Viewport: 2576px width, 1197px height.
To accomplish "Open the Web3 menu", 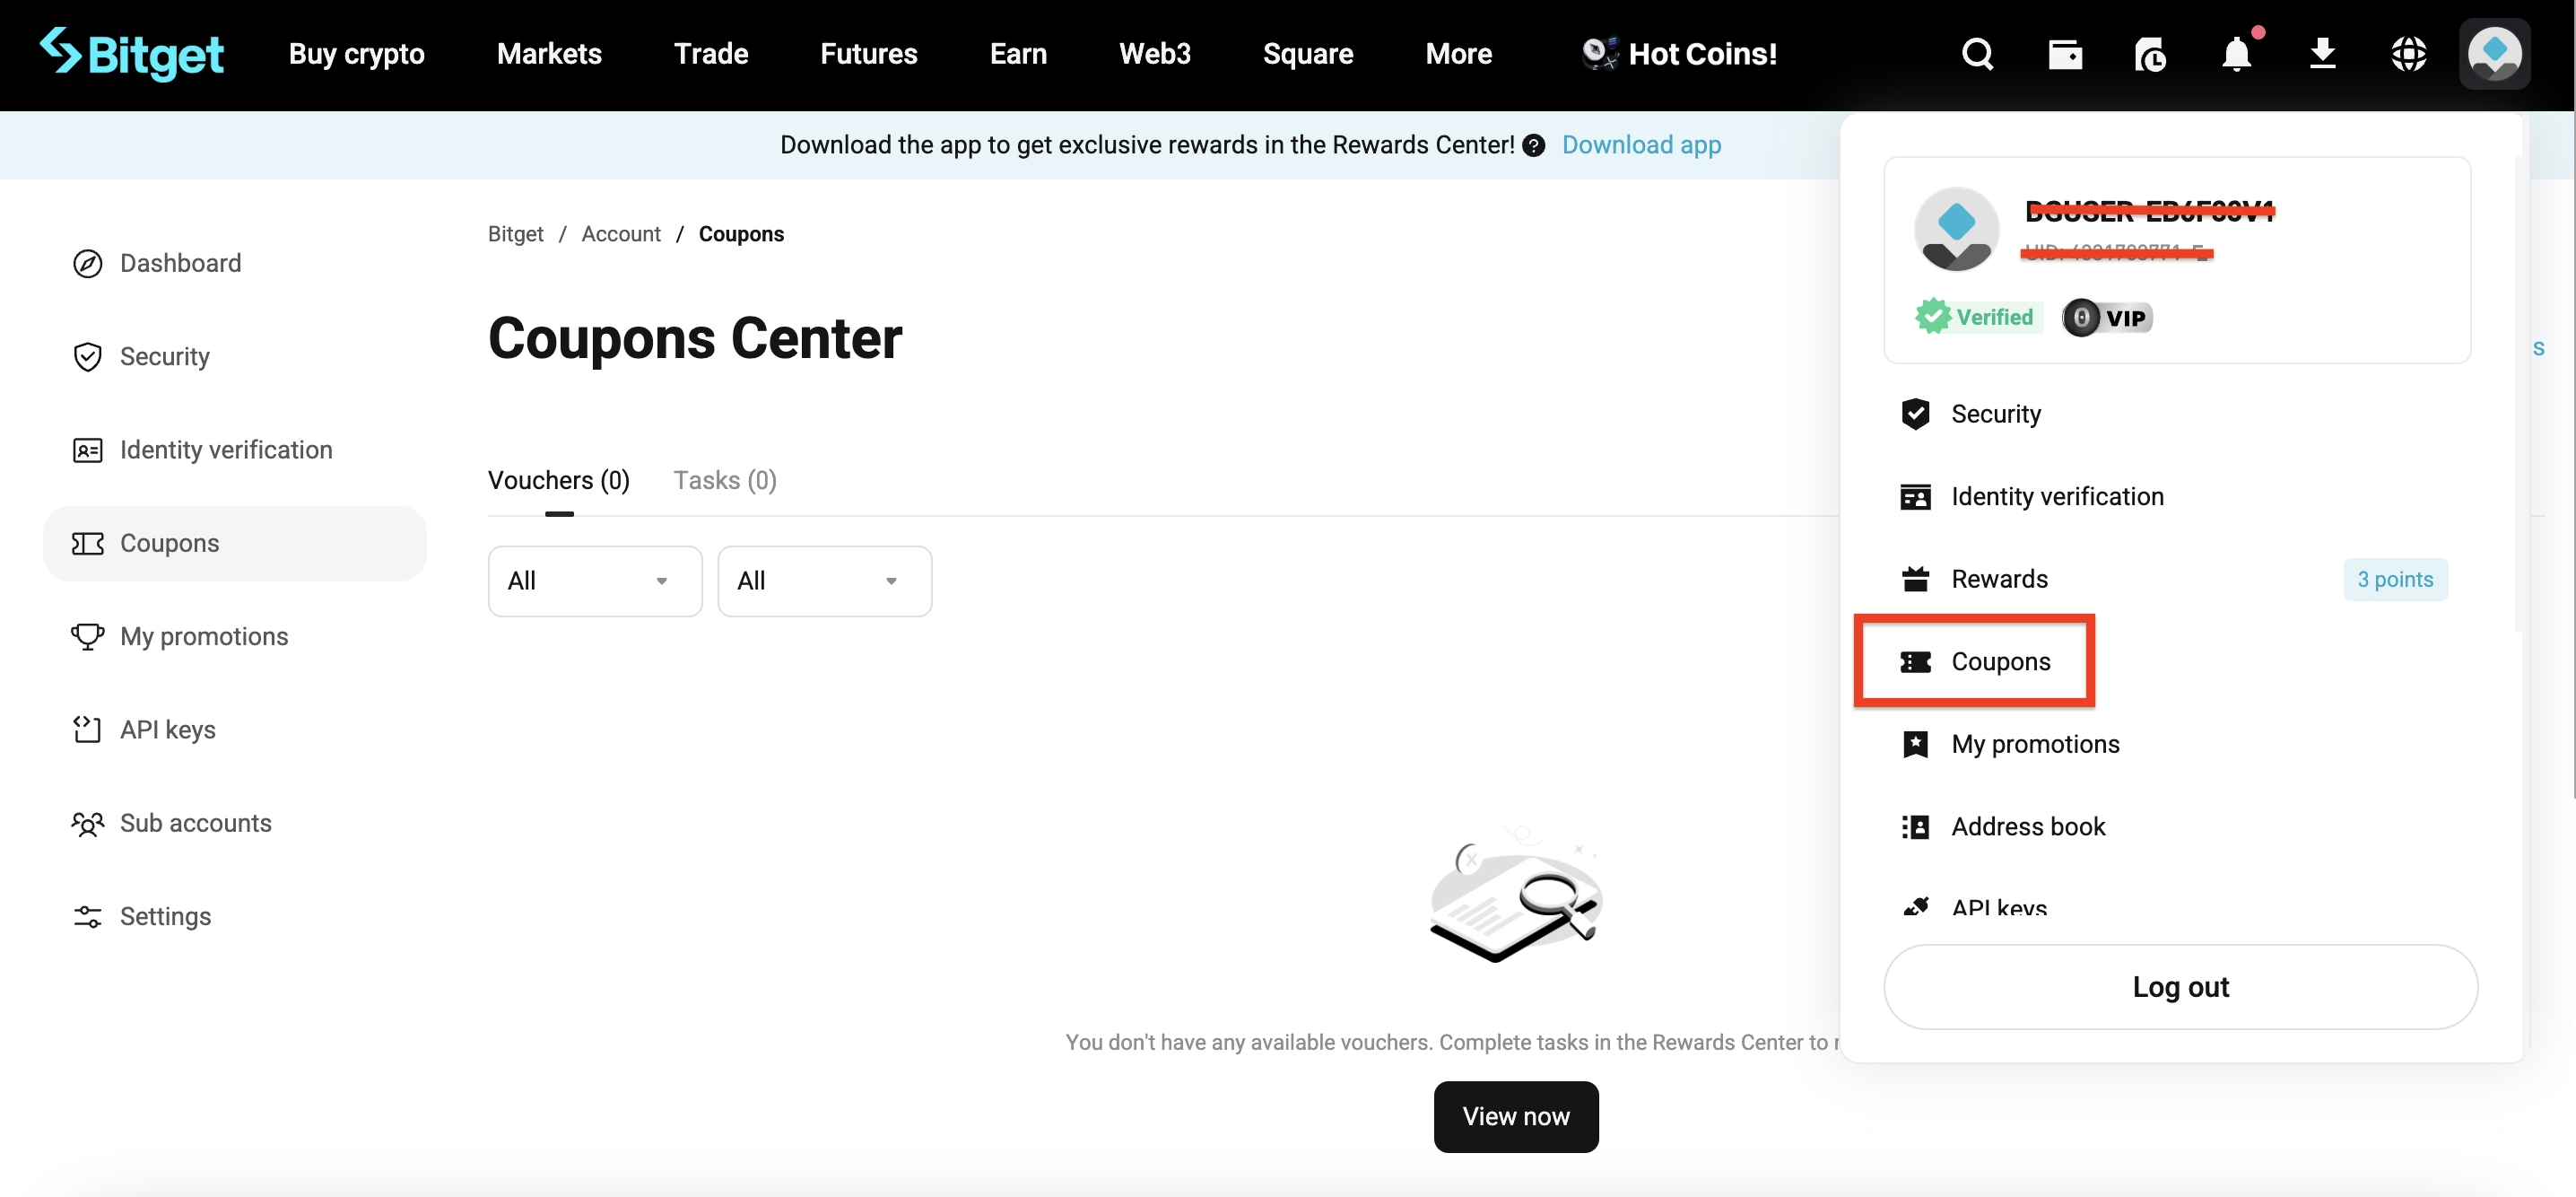I will pos(1155,54).
